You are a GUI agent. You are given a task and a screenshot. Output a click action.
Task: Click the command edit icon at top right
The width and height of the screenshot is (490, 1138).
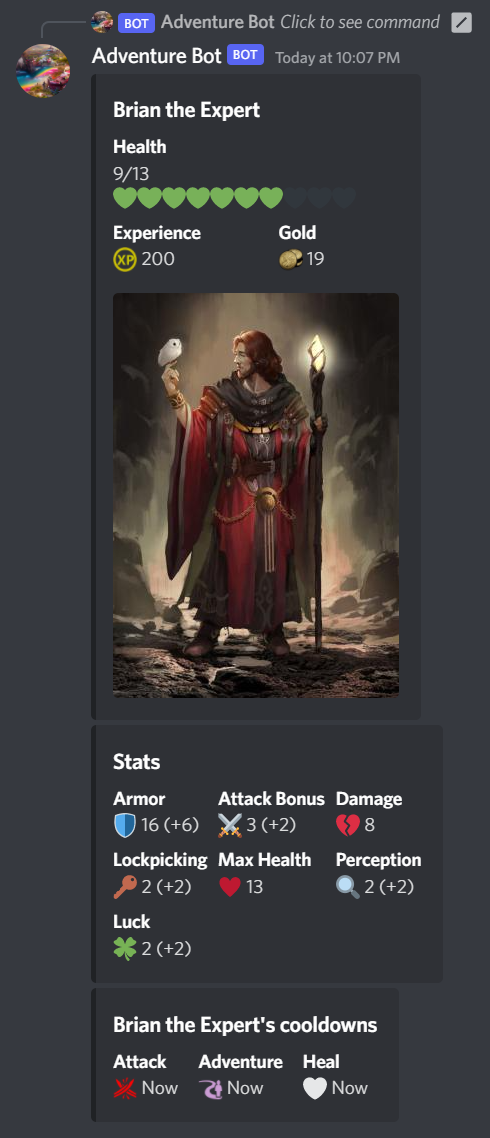pos(462,22)
